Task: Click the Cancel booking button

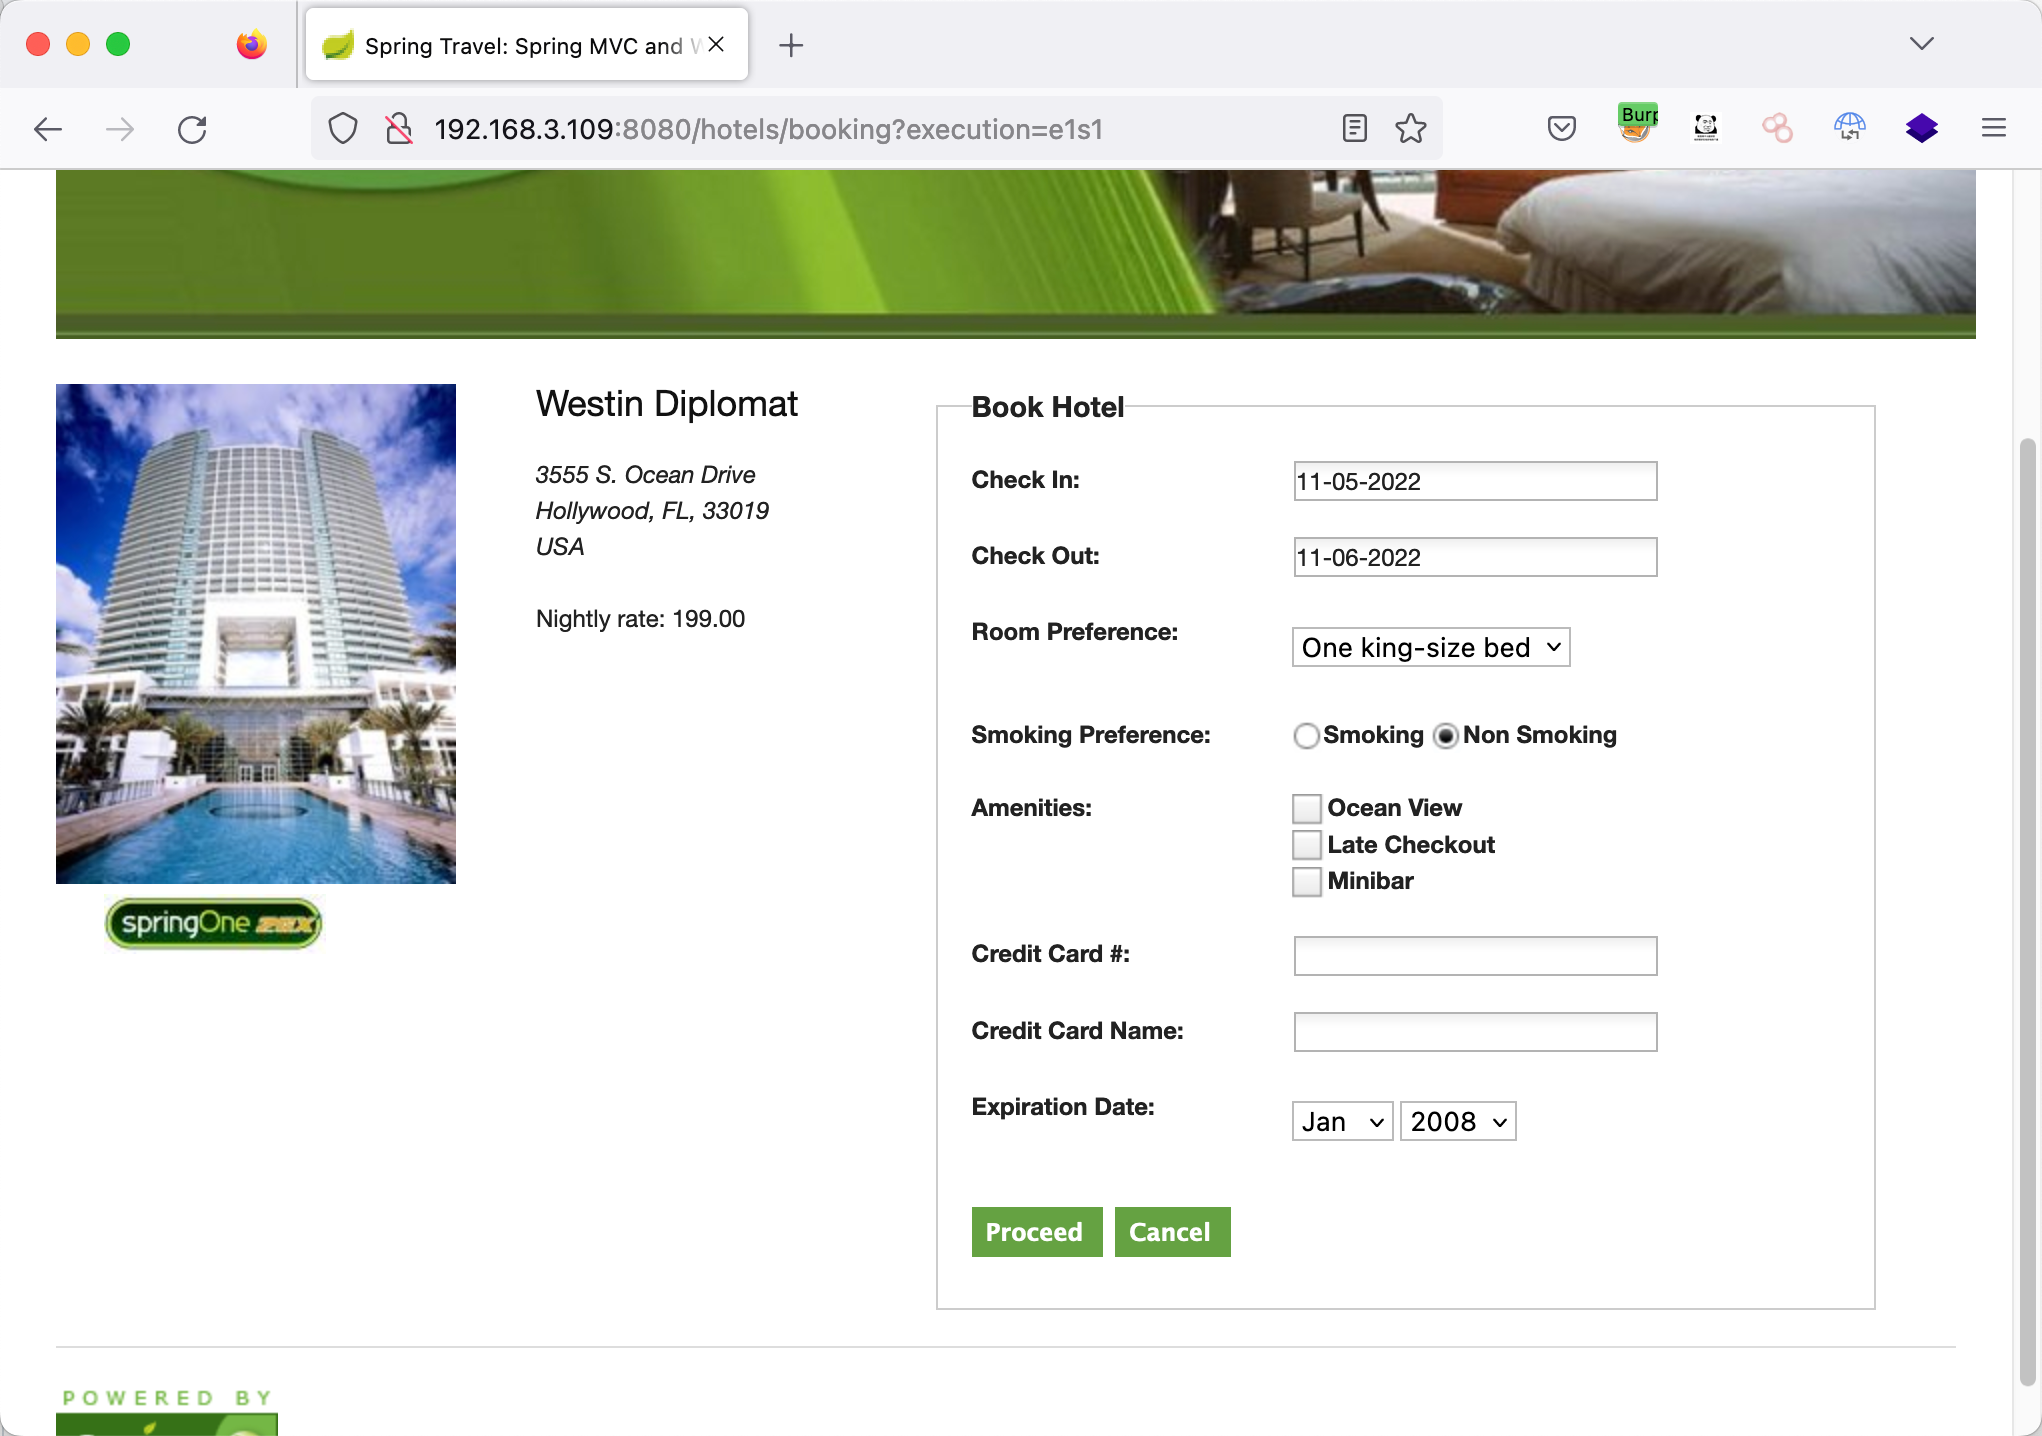Action: click(x=1171, y=1232)
